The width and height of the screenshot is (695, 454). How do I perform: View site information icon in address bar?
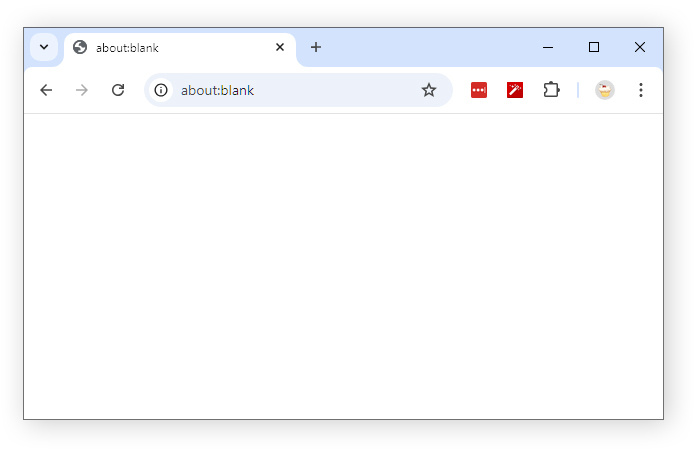click(161, 90)
